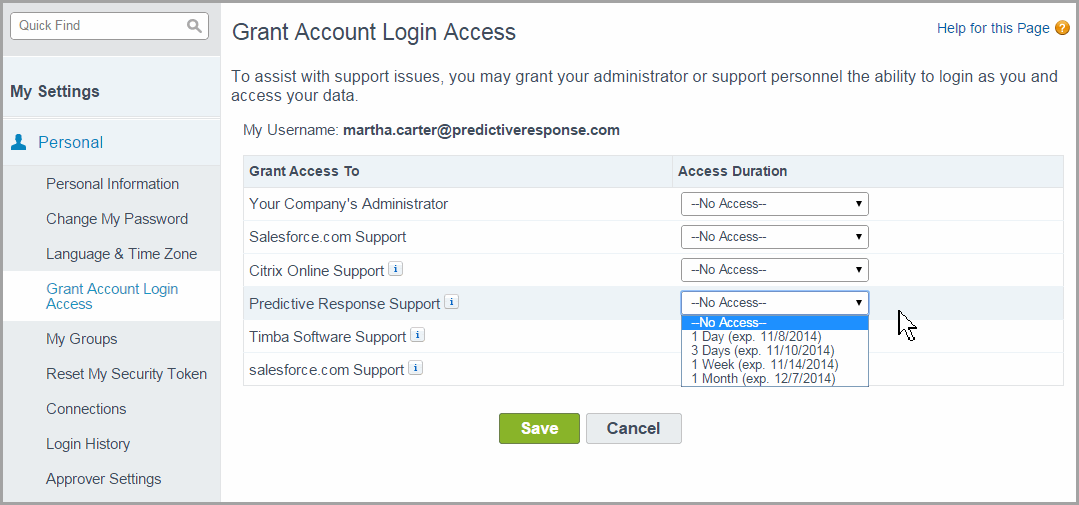Open Personal Information settings page

pos(112,184)
